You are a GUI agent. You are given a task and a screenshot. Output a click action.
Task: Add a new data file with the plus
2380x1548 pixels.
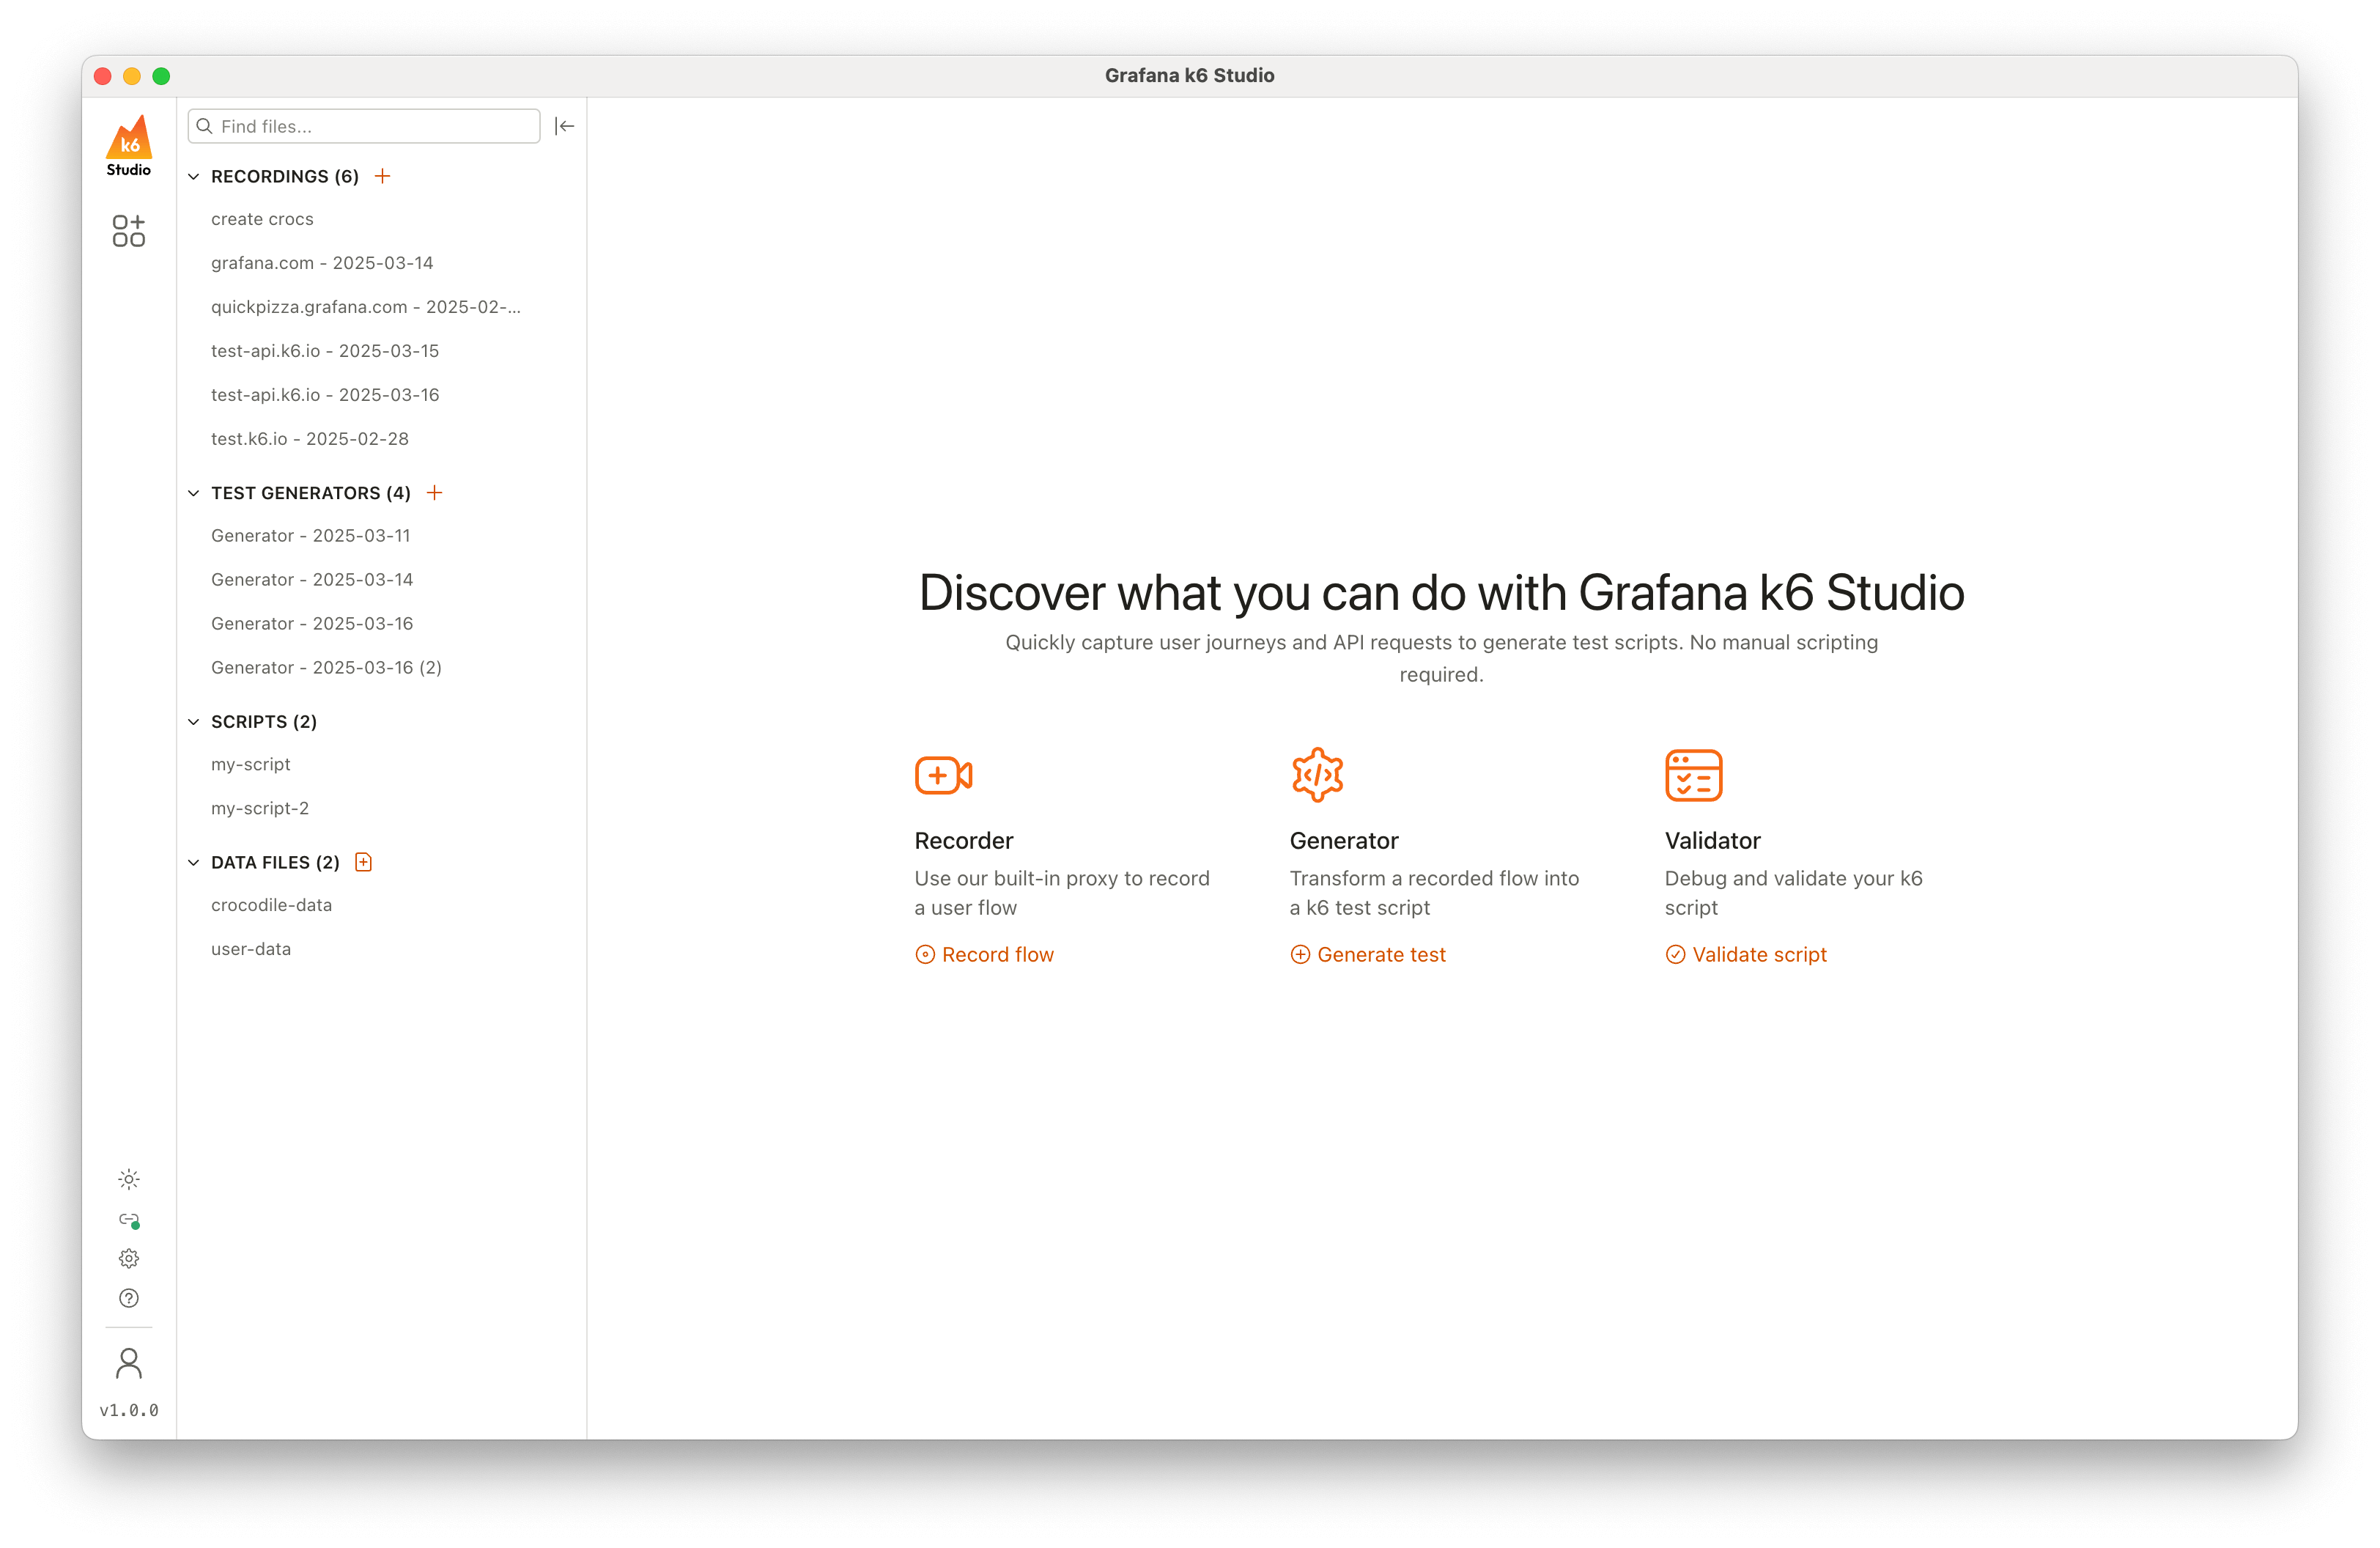point(363,861)
